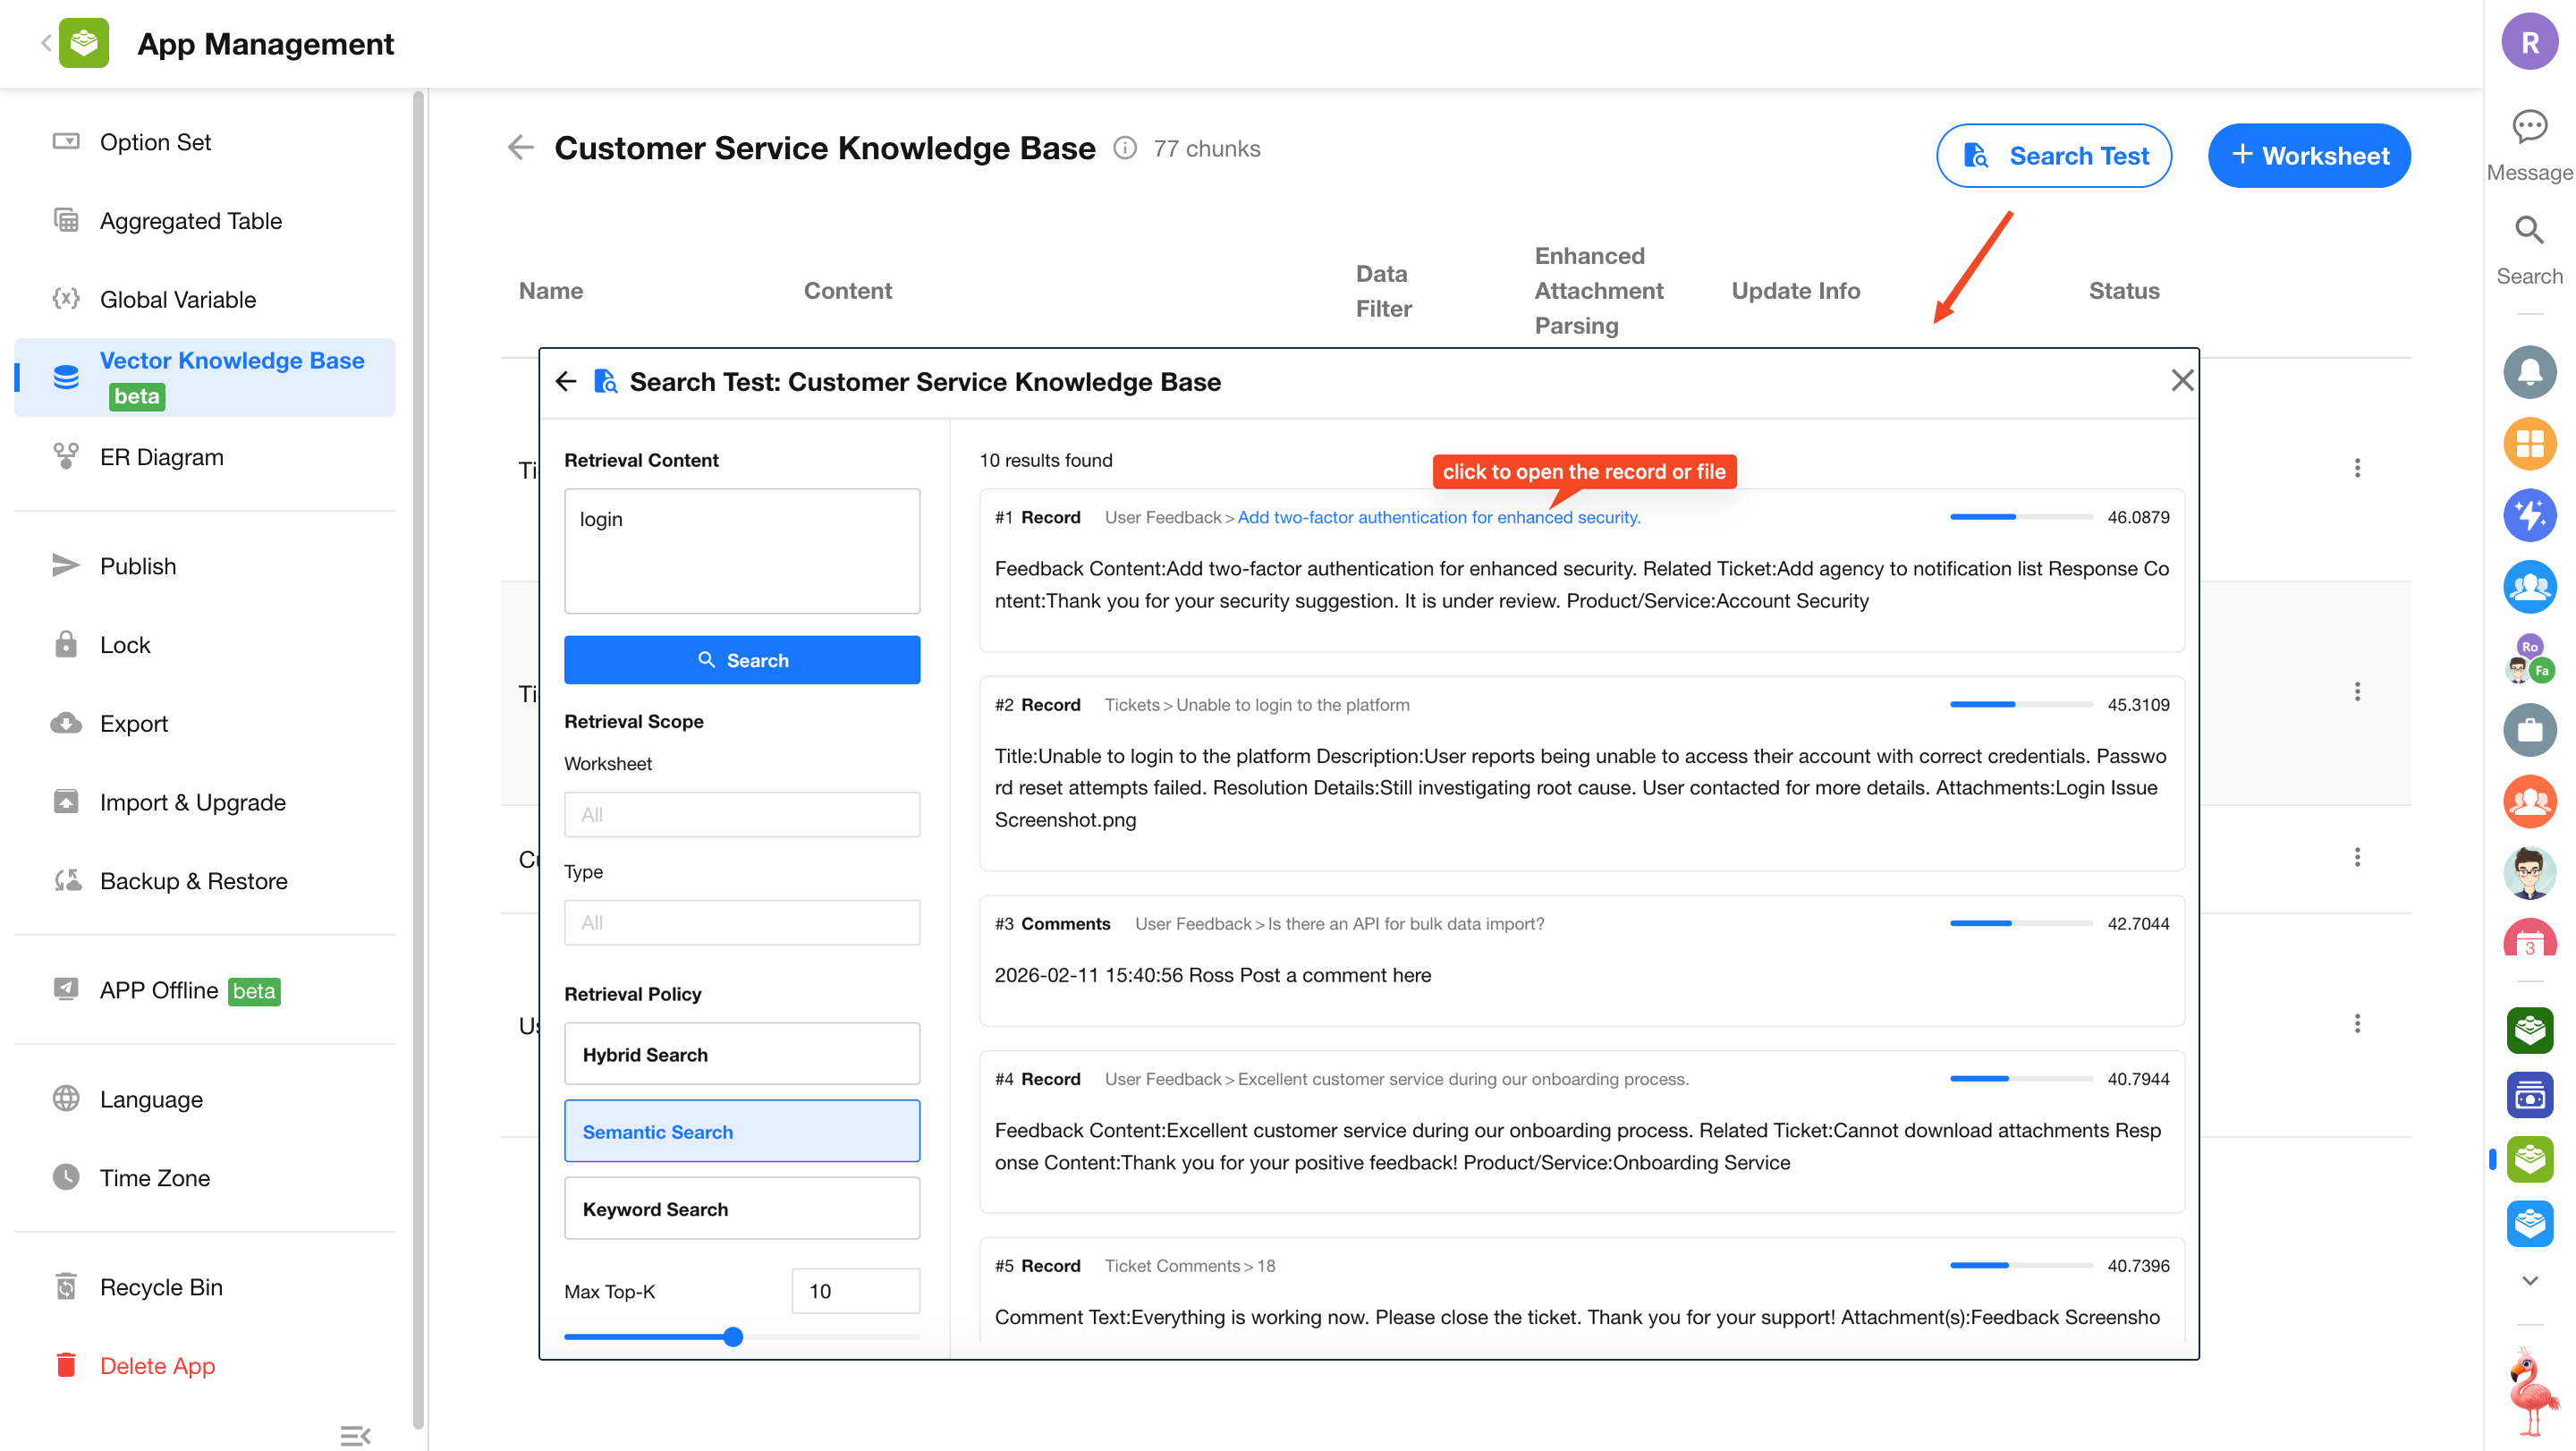
Task: Select Semantic Search retrieval policy
Action: click(x=741, y=1131)
